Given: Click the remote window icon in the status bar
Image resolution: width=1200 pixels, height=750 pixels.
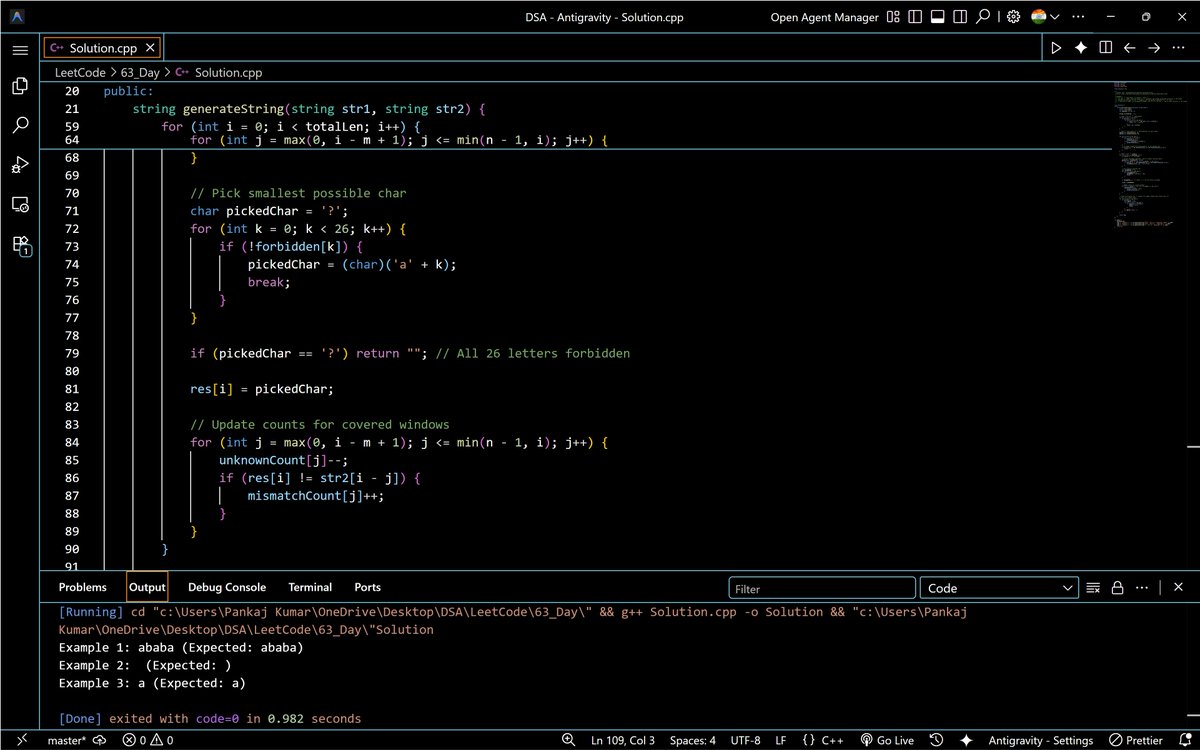Looking at the screenshot, I should point(20,741).
